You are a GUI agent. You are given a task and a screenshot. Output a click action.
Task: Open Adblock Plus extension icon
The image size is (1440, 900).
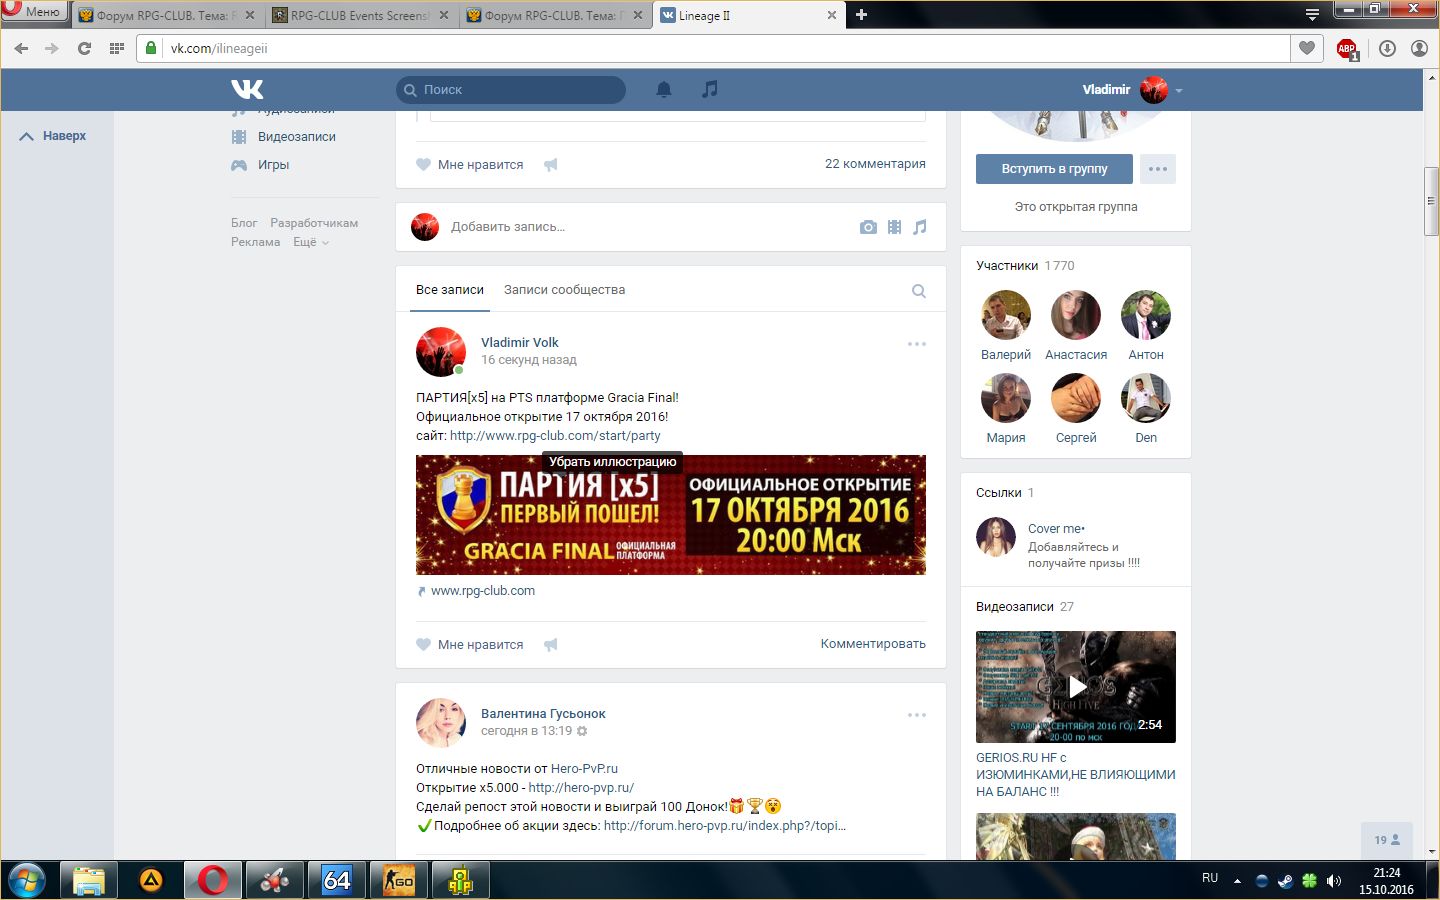tap(1347, 48)
